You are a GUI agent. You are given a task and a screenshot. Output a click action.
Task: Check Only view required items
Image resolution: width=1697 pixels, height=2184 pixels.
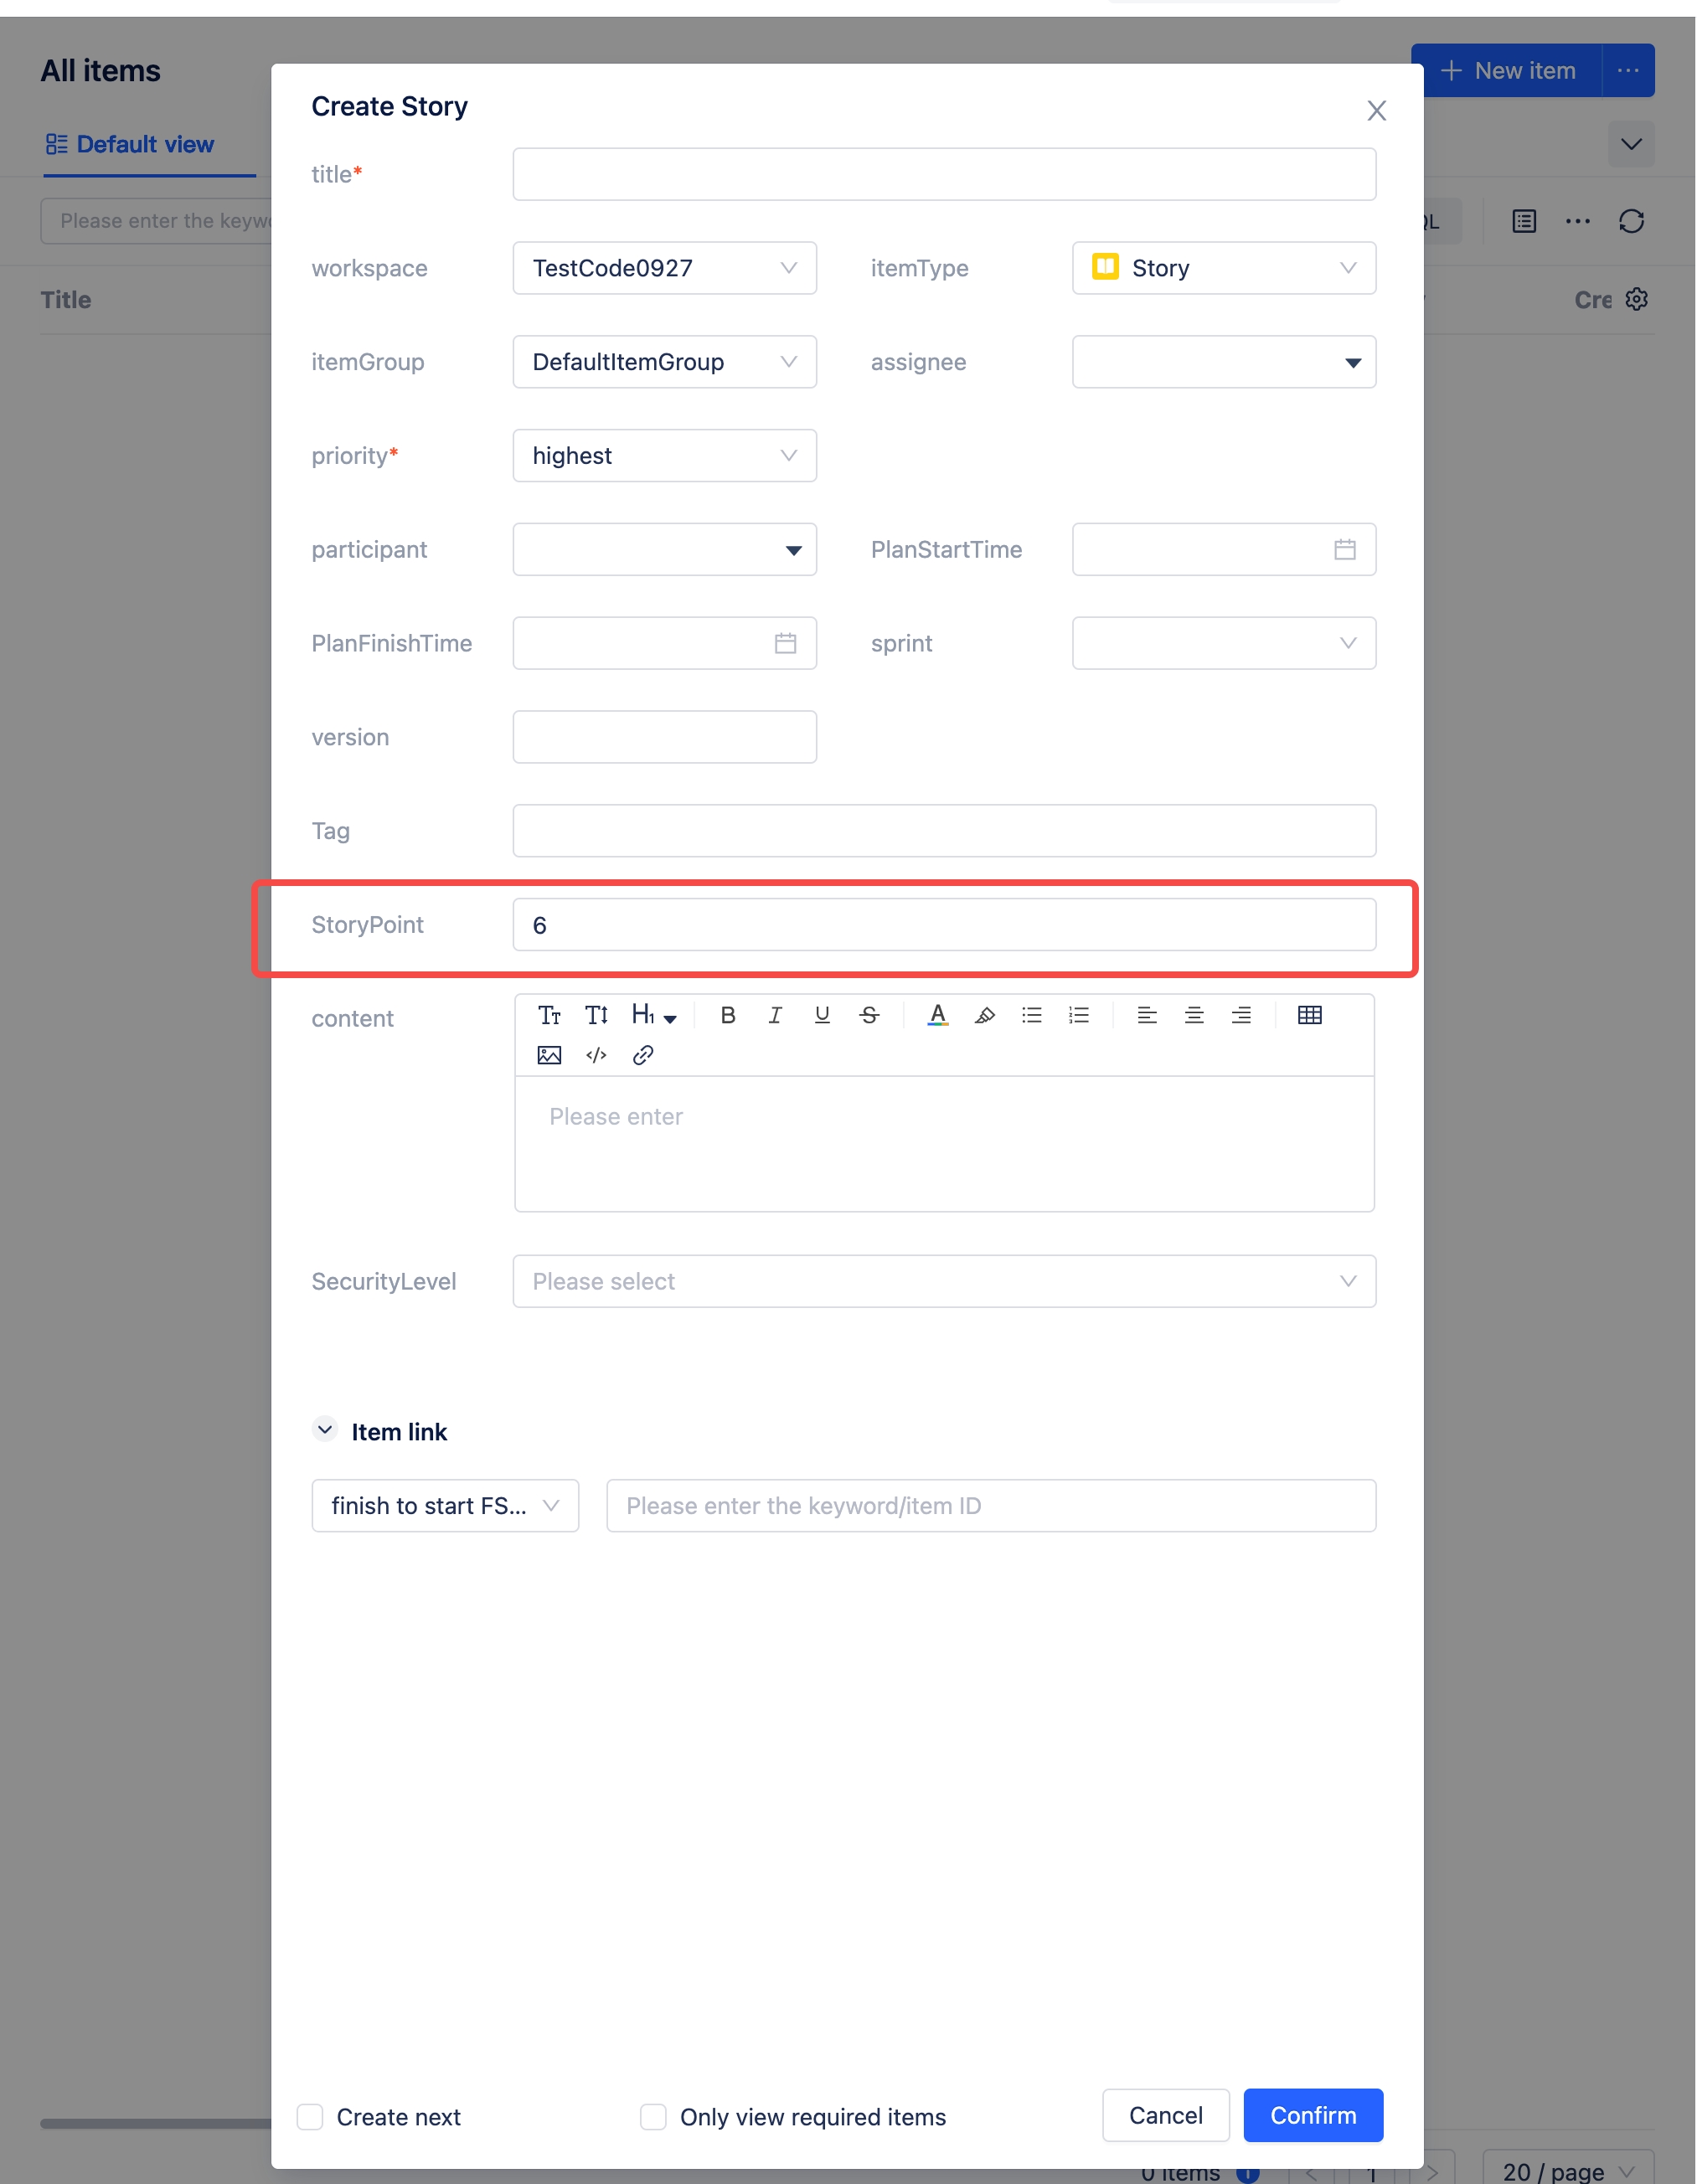click(x=653, y=2117)
